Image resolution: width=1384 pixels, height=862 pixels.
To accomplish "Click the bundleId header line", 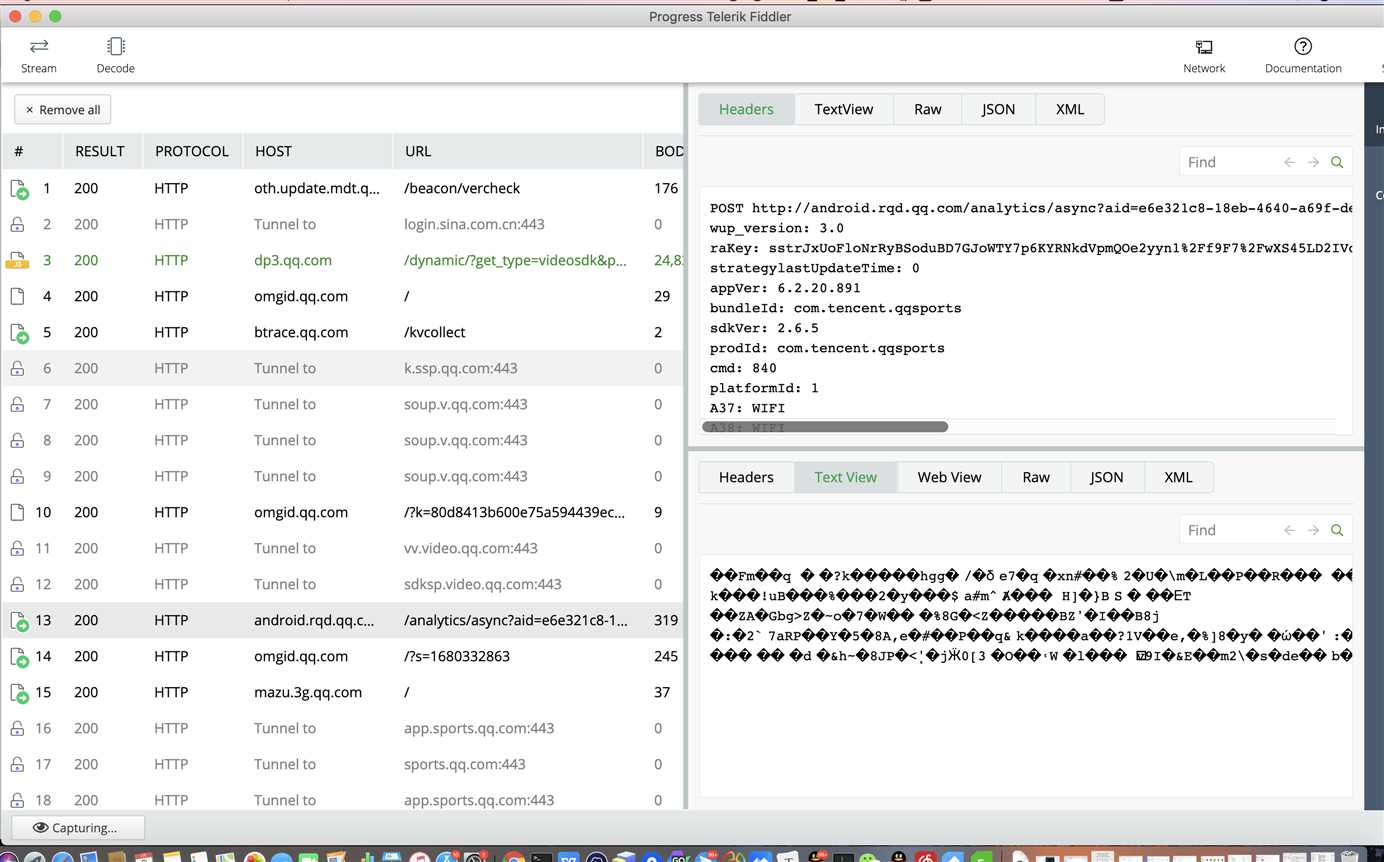I will [x=836, y=308].
